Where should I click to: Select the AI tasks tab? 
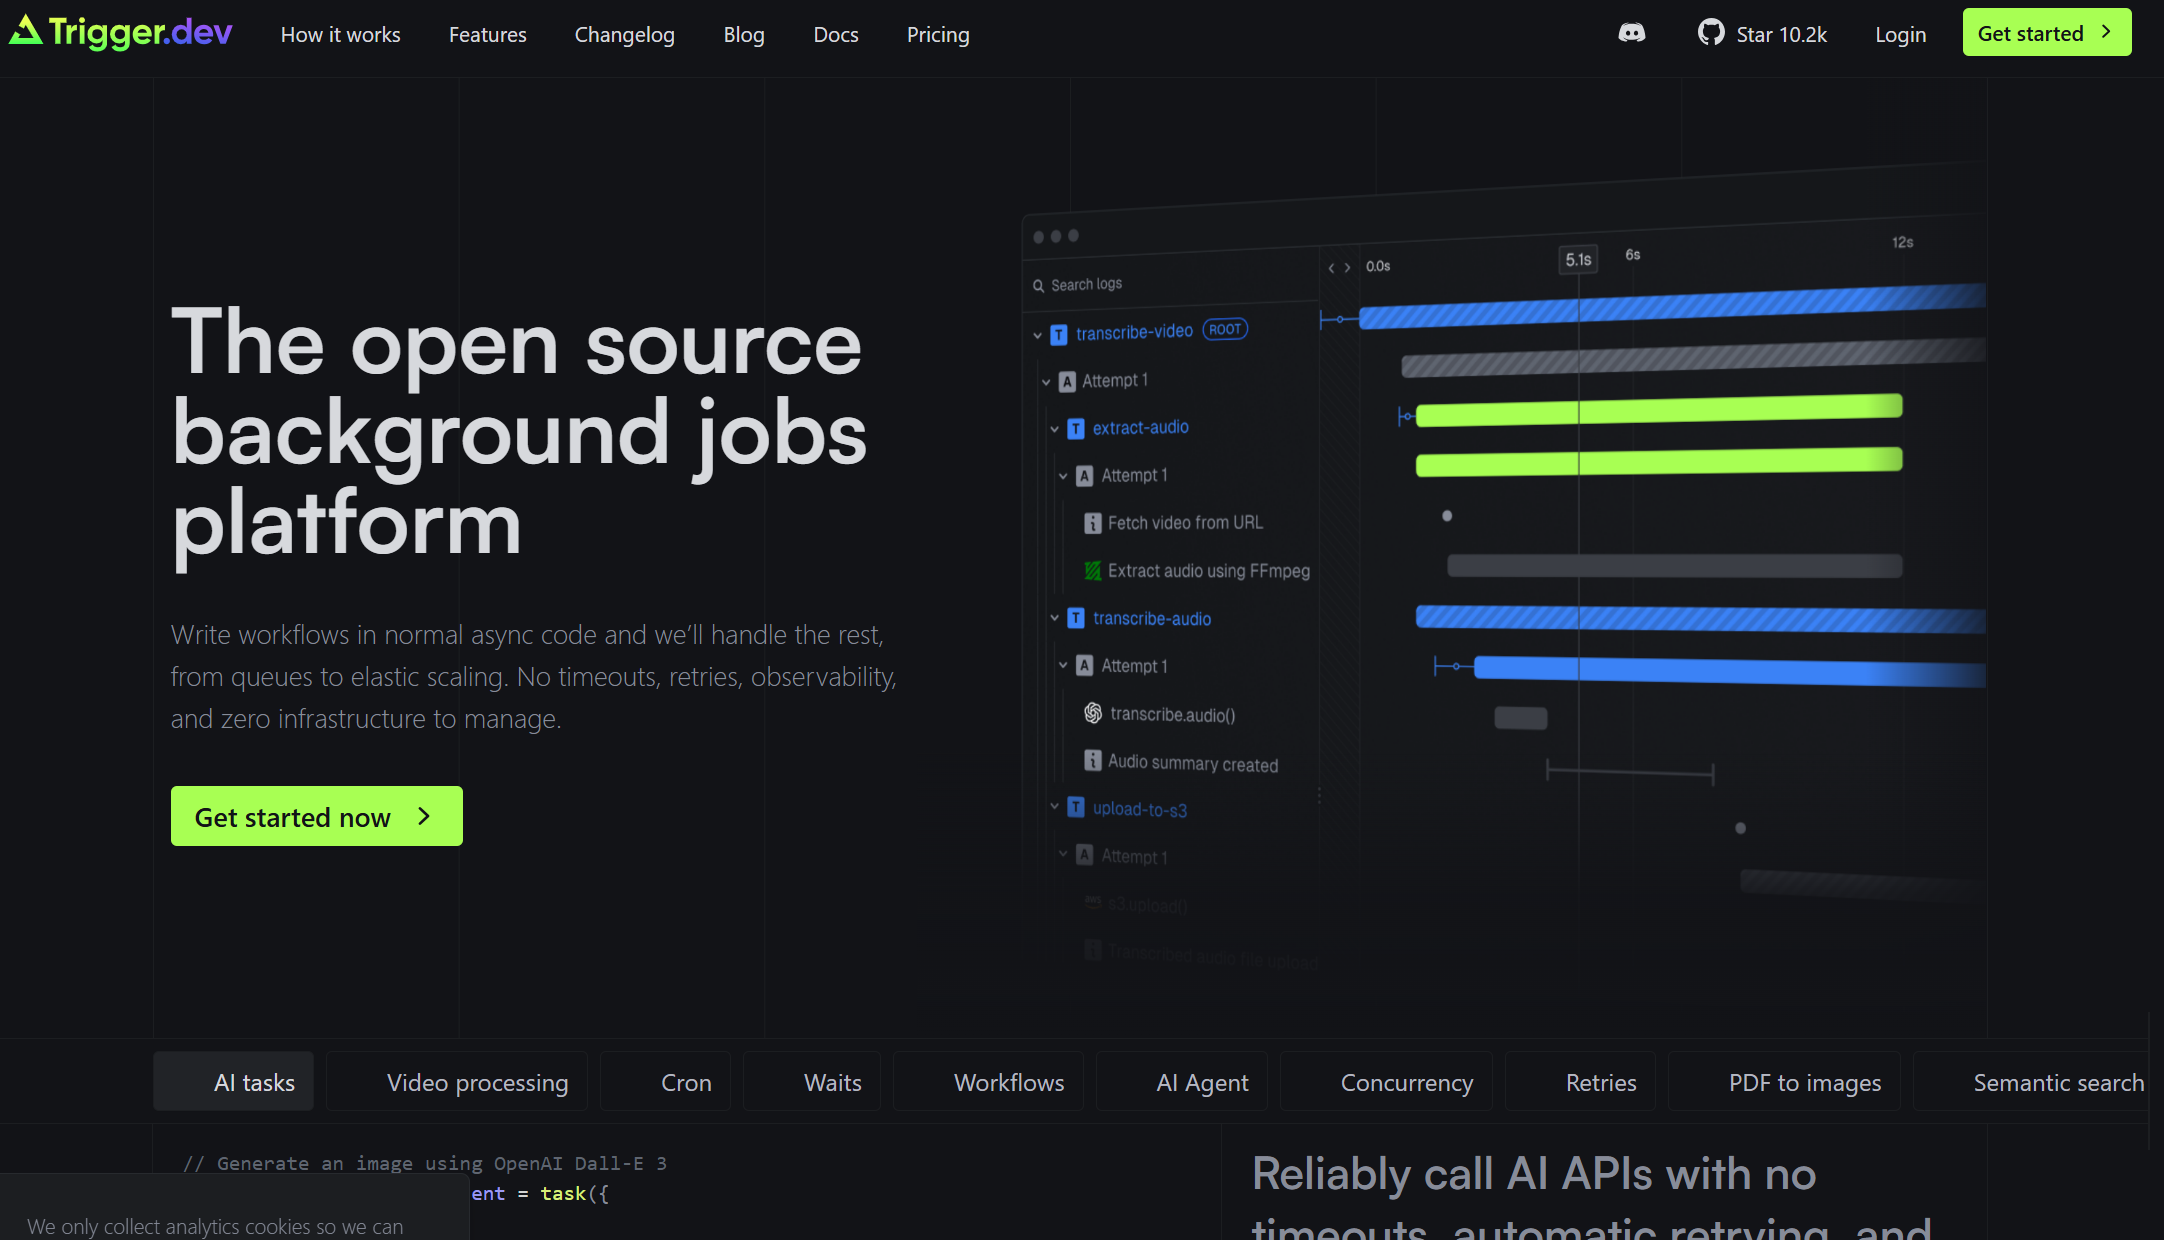234,1082
